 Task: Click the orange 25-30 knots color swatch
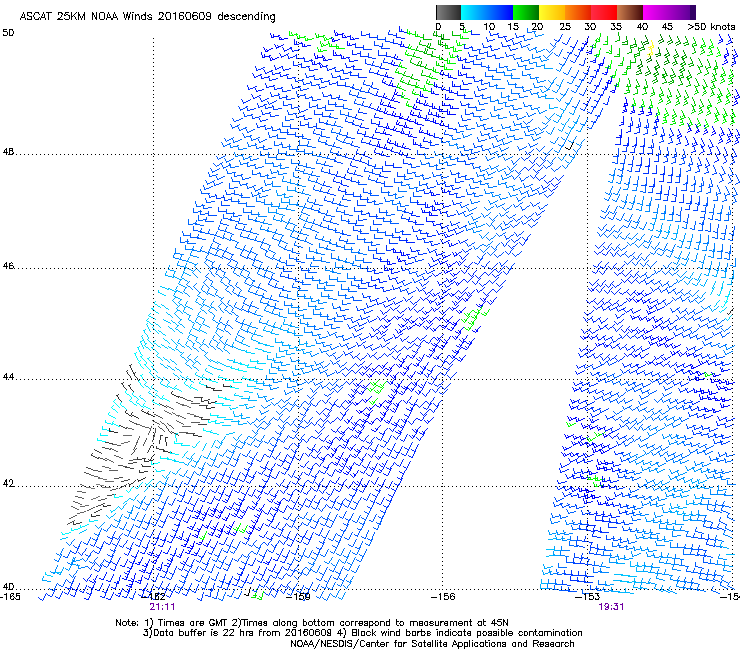578,12
